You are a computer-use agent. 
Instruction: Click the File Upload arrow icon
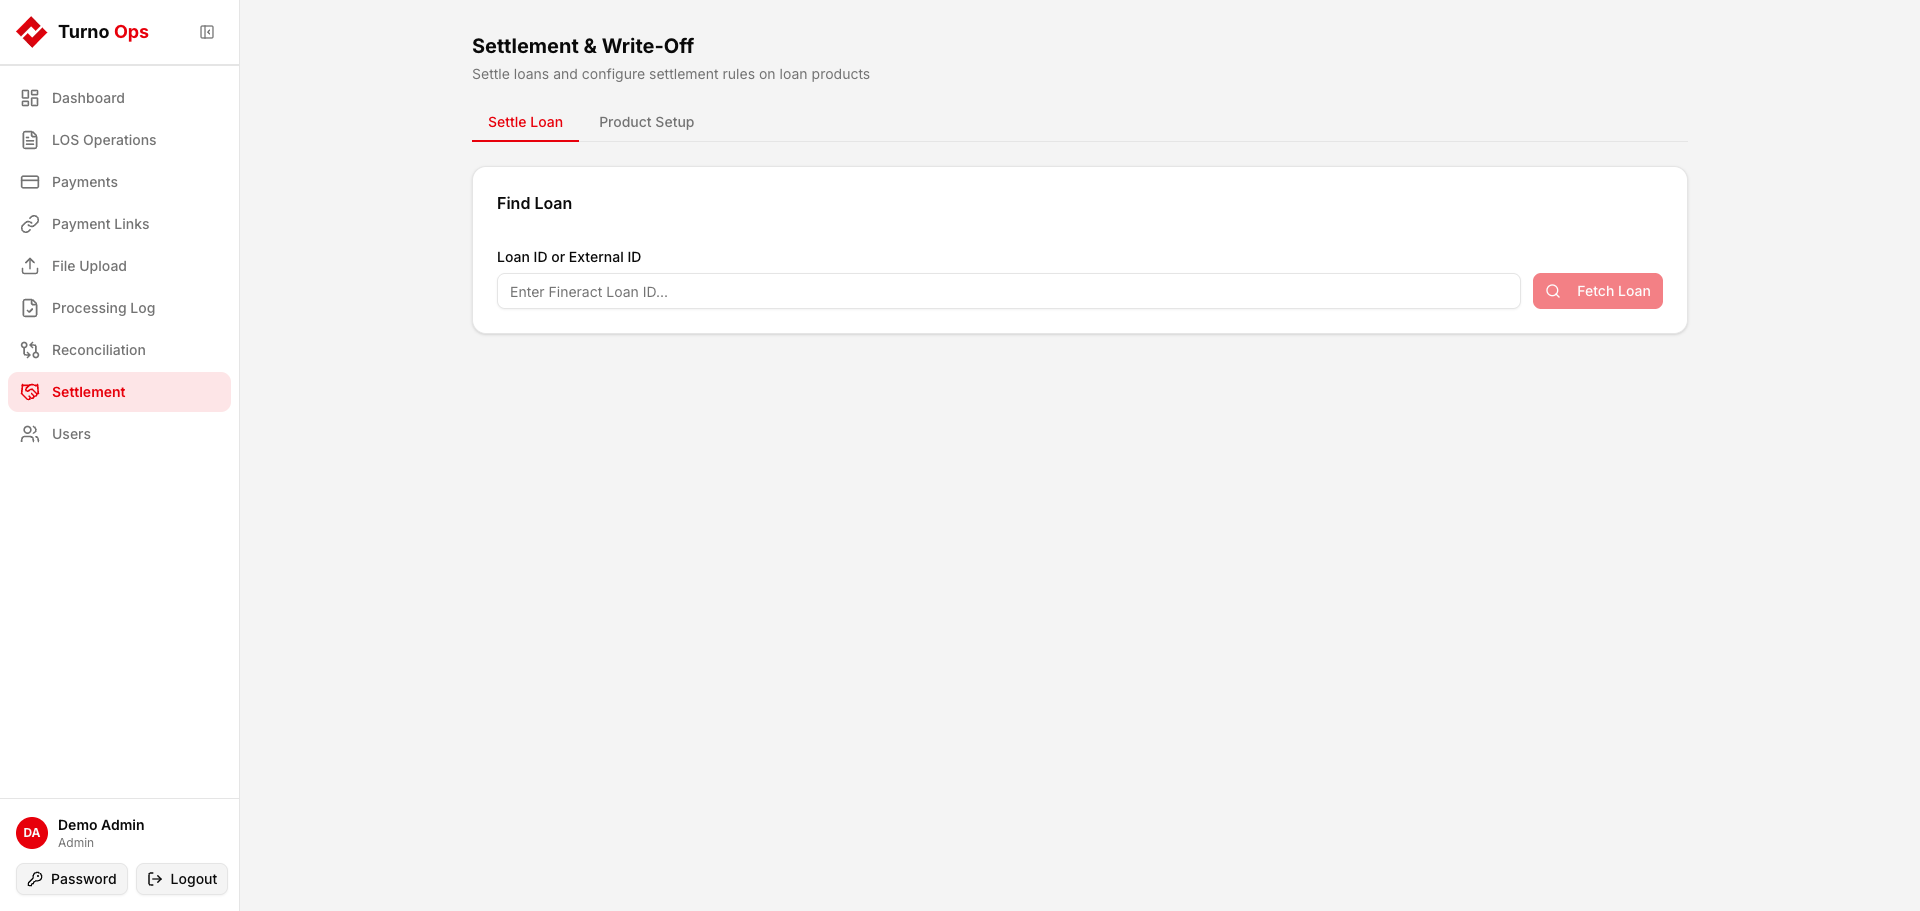[30, 266]
